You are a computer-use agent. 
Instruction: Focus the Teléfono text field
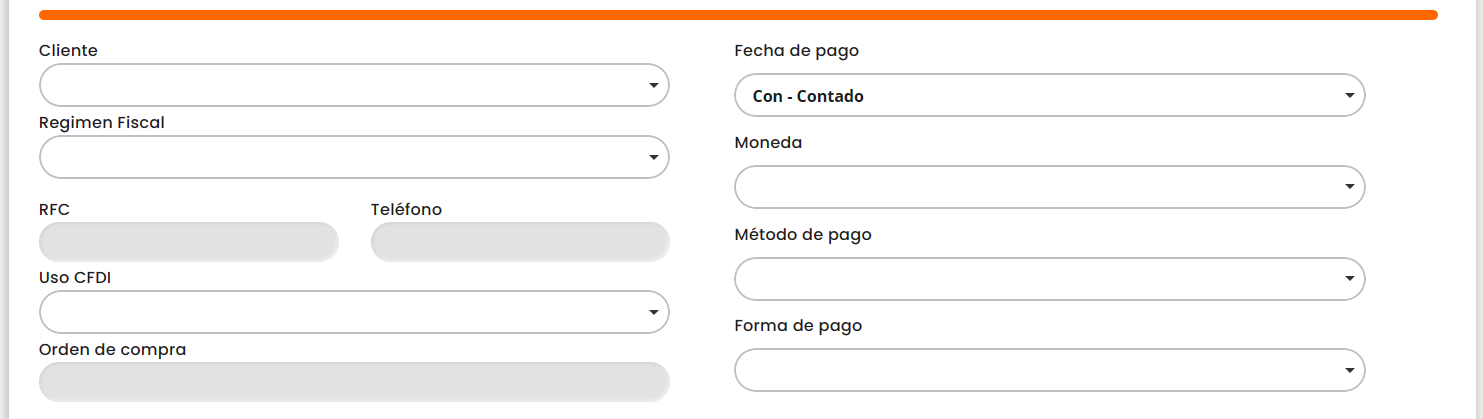tap(520, 242)
